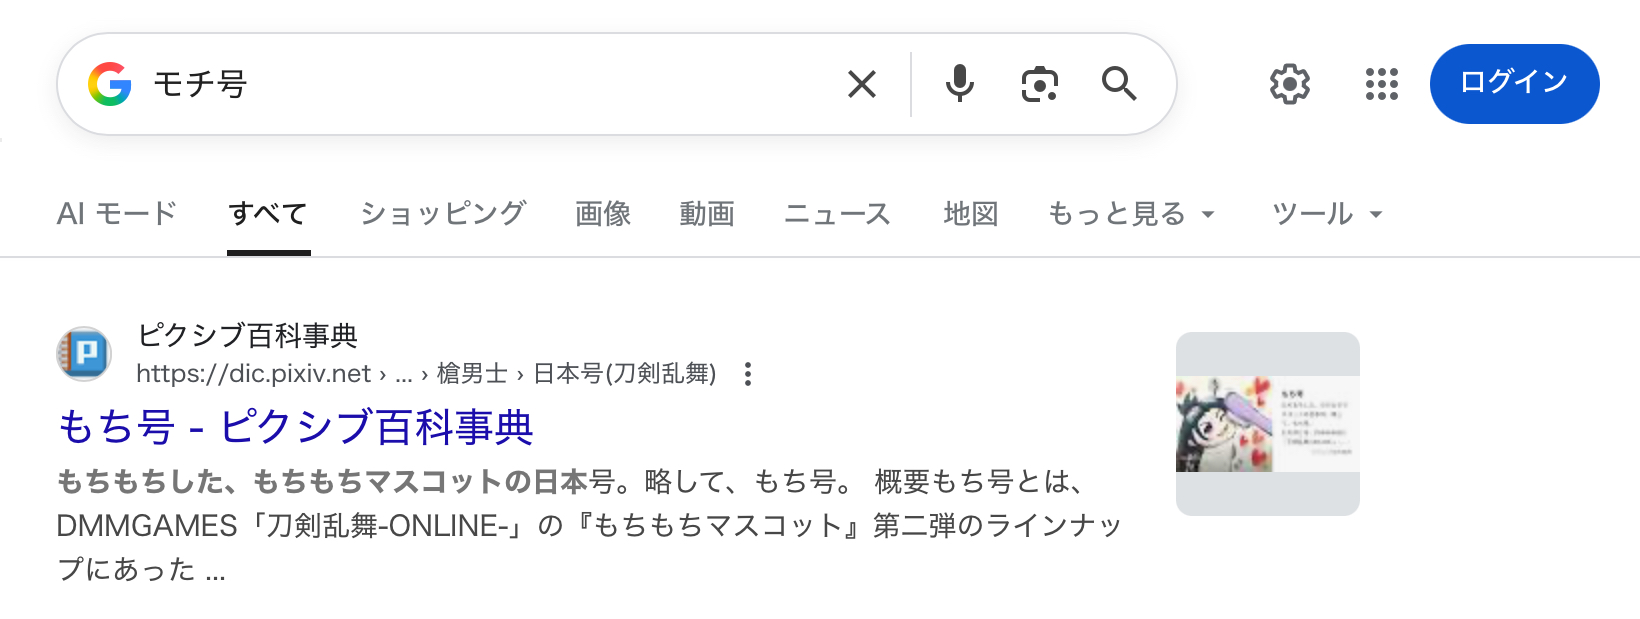Viewport: 1640px width, 619px height.
Task: Expand the もっと見る dropdown
Action: coord(1131,214)
